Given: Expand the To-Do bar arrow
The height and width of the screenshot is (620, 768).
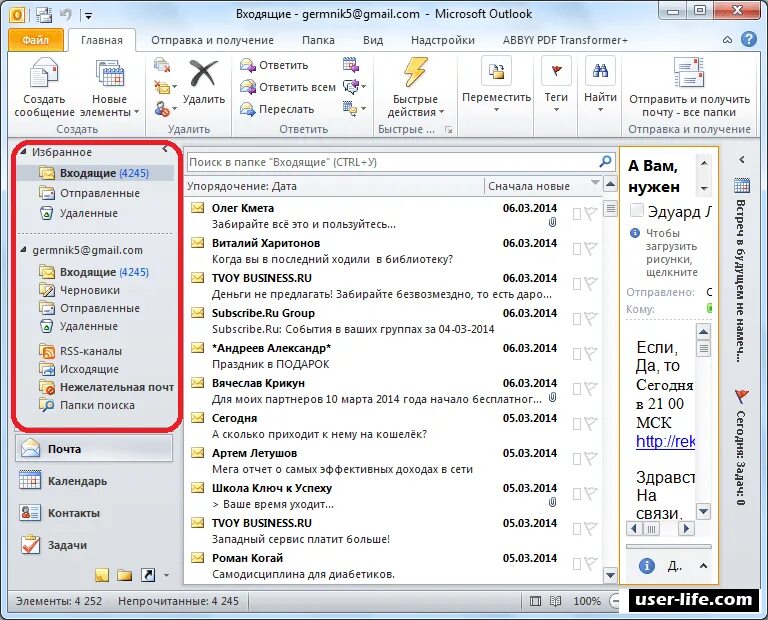Looking at the screenshot, I should [742, 159].
